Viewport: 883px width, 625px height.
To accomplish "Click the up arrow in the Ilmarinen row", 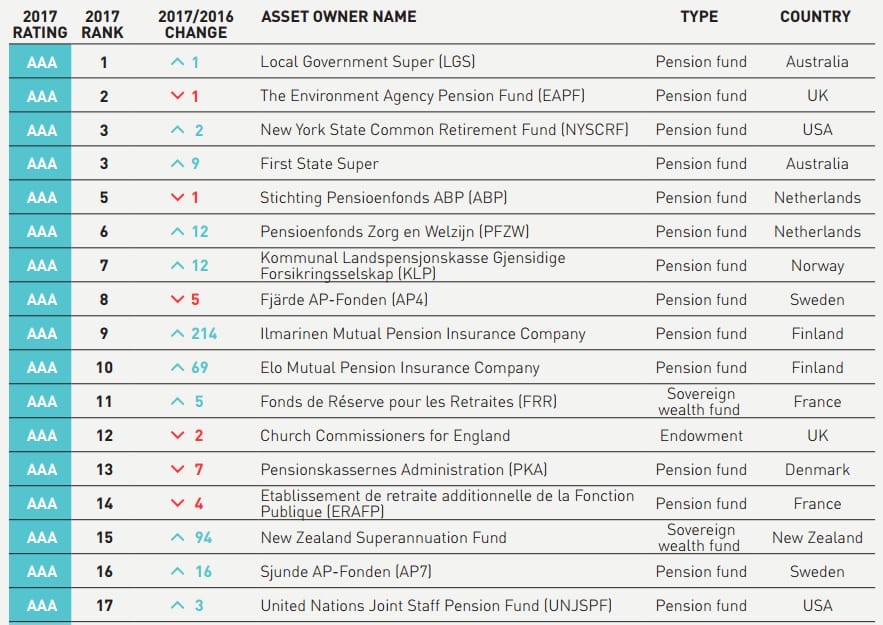I will (x=178, y=334).
